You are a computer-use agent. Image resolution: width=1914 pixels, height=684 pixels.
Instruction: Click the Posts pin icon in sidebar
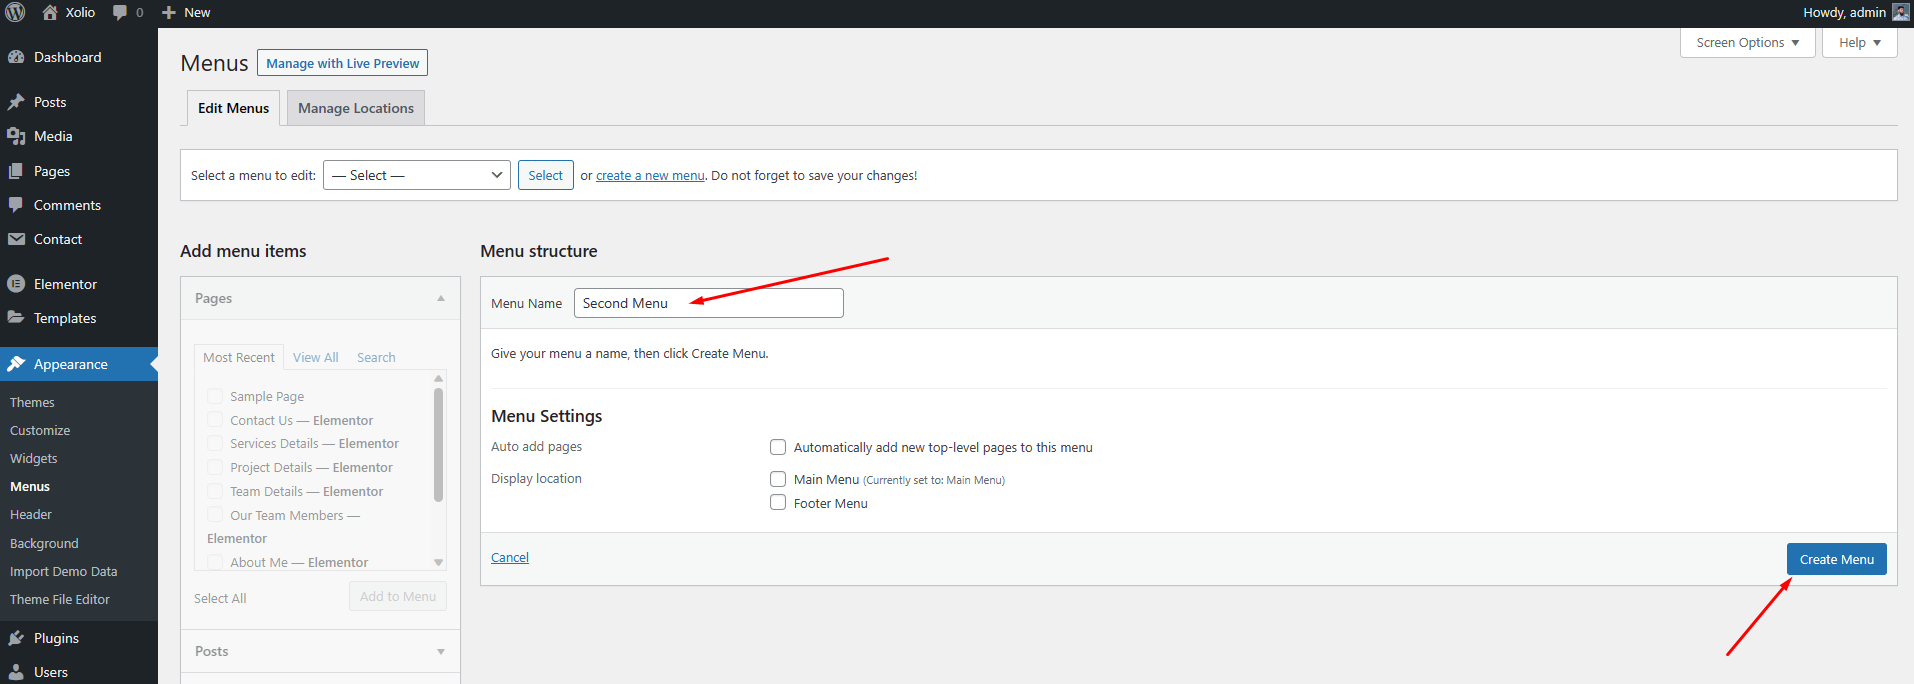point(16,102)
